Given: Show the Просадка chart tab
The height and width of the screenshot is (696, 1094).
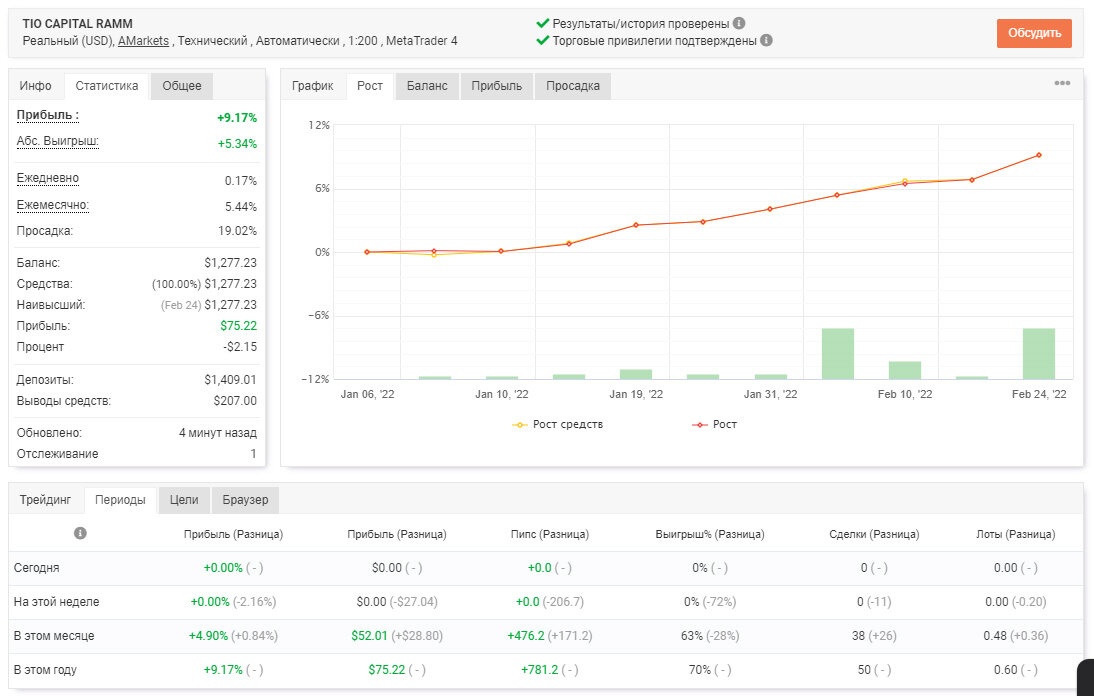Looking at the screenshot, I should [573, 86].
